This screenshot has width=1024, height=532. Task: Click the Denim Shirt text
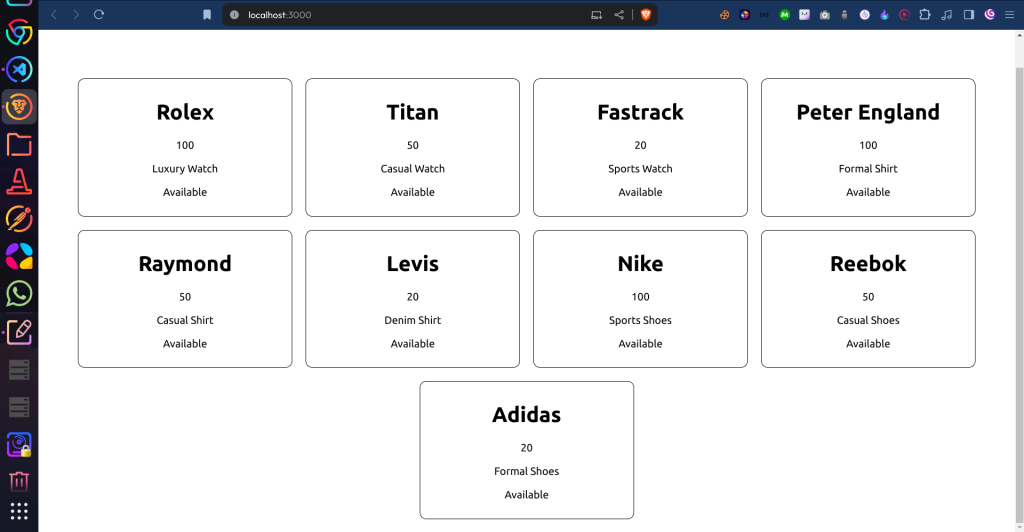tap(413, 320)
